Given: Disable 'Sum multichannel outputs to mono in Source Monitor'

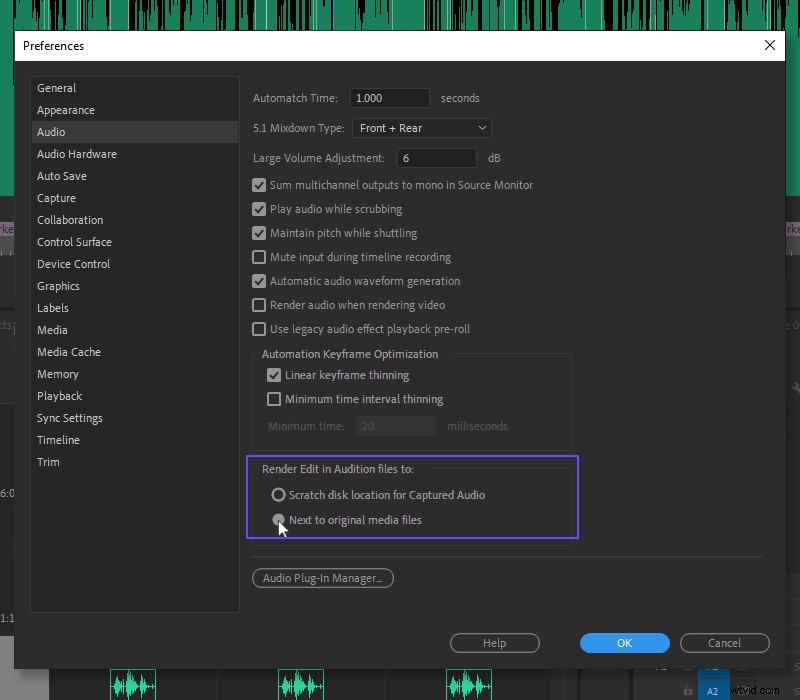Looking at the screenshot, I should point(258,185).
